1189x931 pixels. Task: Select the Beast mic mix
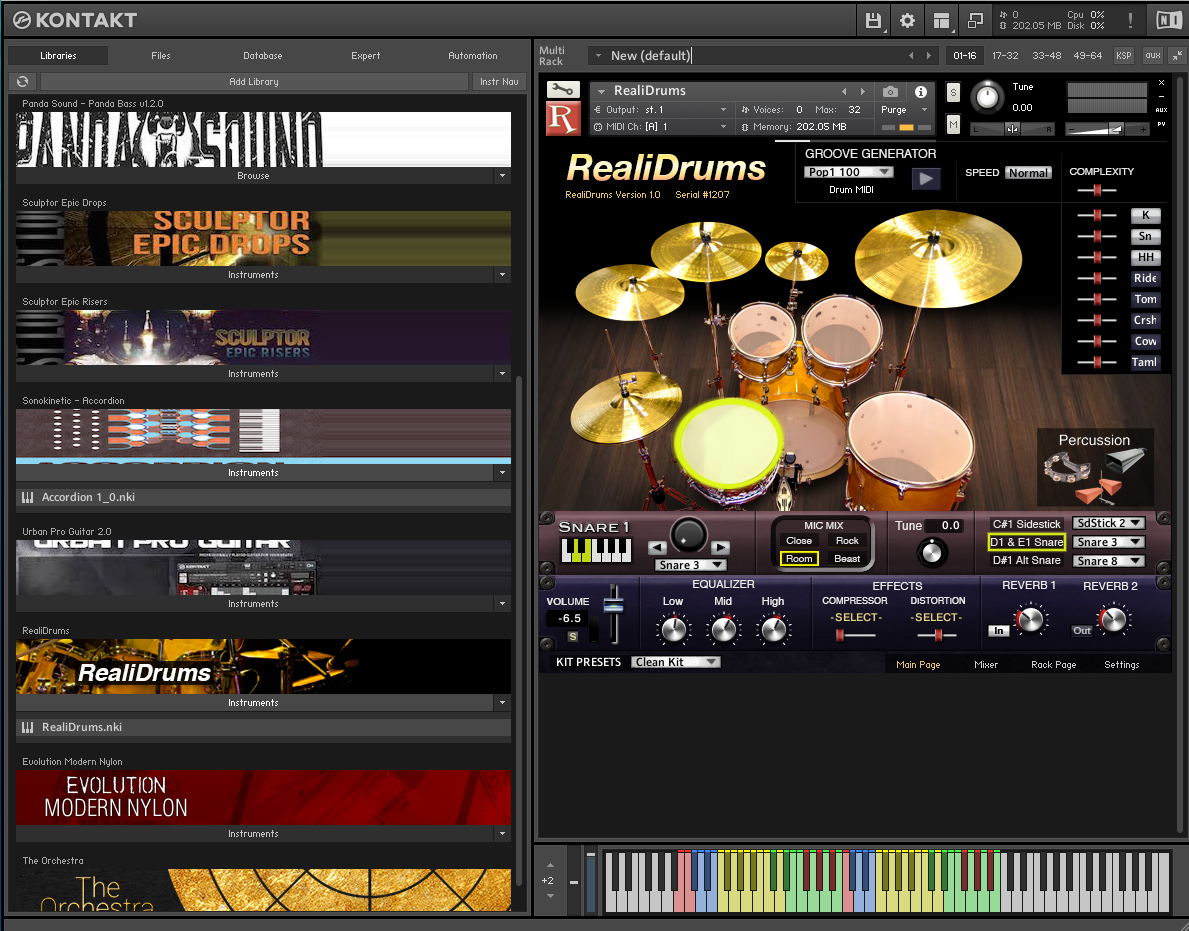(847, 559)
